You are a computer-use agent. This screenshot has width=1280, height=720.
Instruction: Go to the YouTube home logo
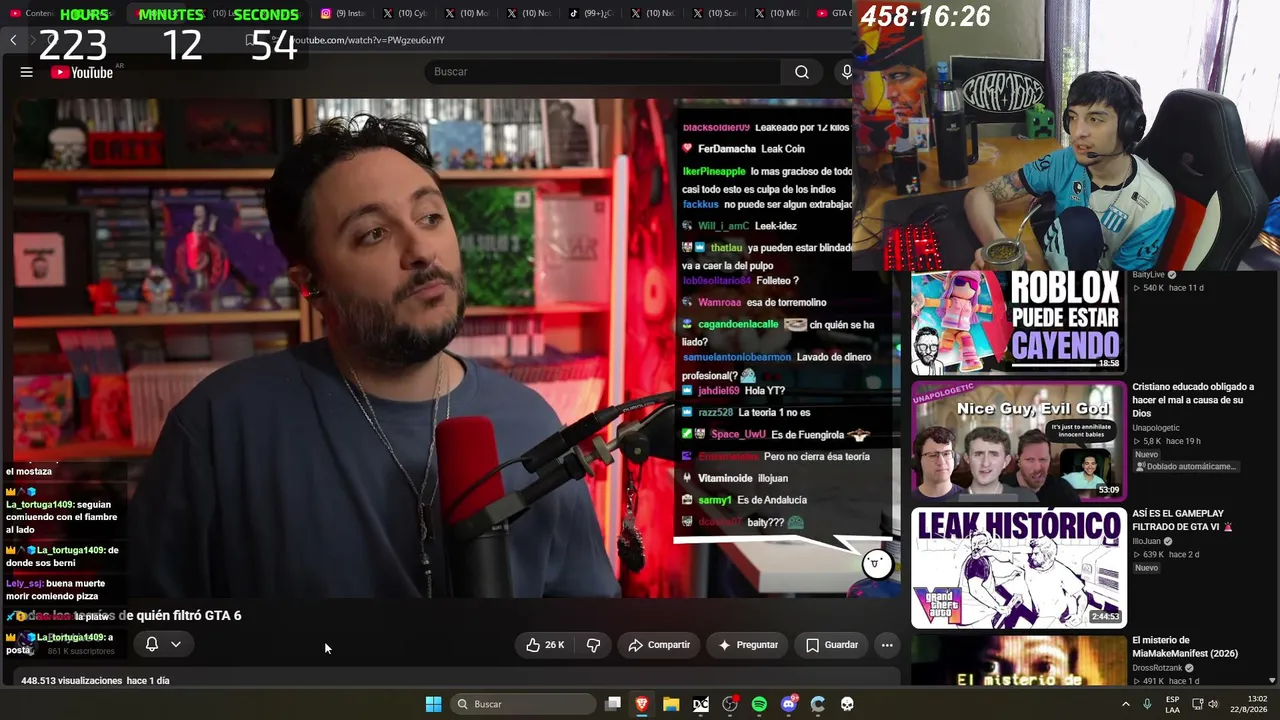point(82,72)
